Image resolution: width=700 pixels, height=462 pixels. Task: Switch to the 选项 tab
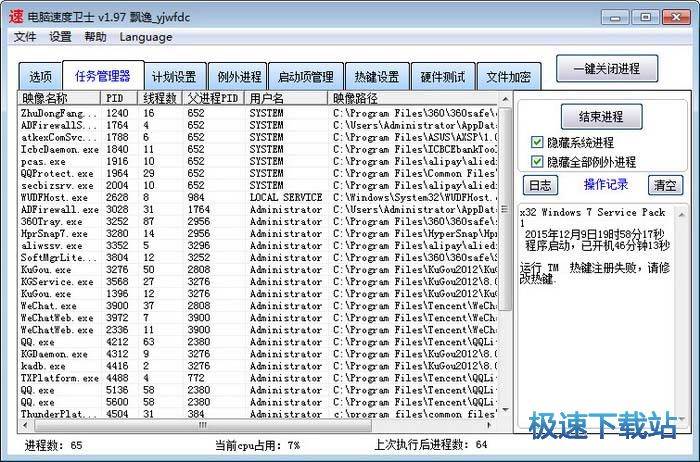[x=40, y=77]
